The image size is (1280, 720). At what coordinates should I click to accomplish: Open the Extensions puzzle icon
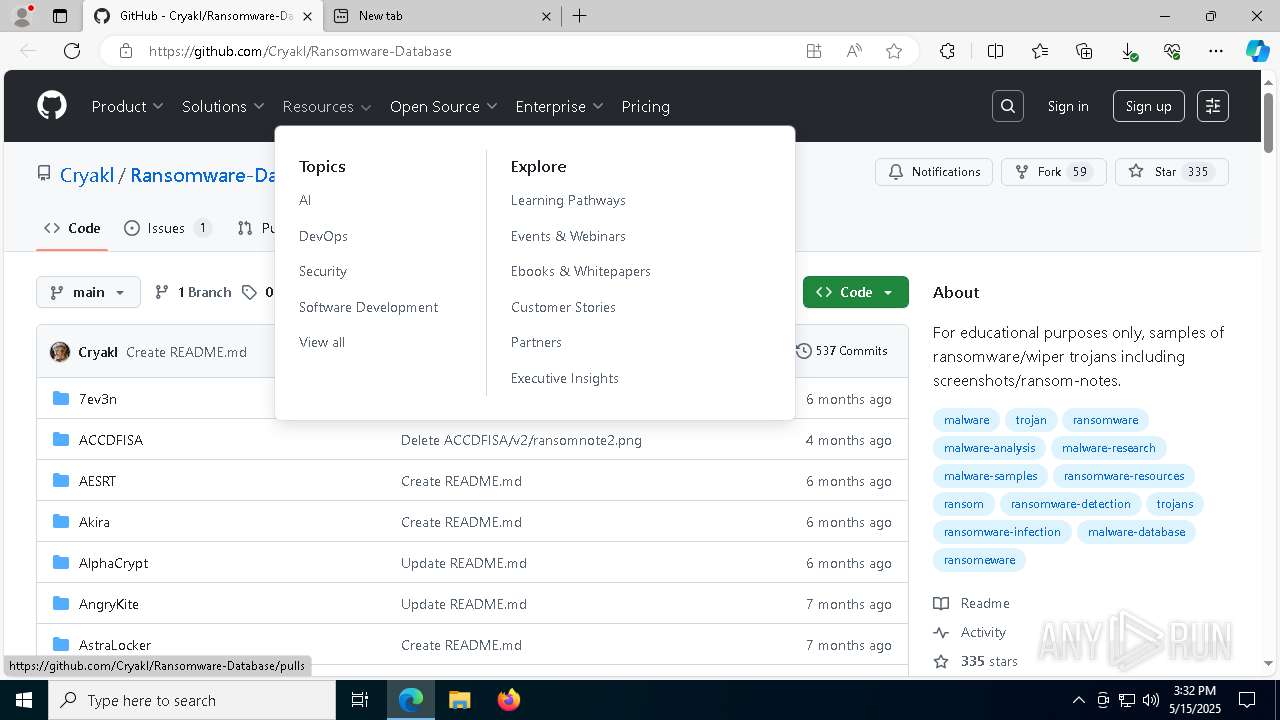[x=947, y=51]
